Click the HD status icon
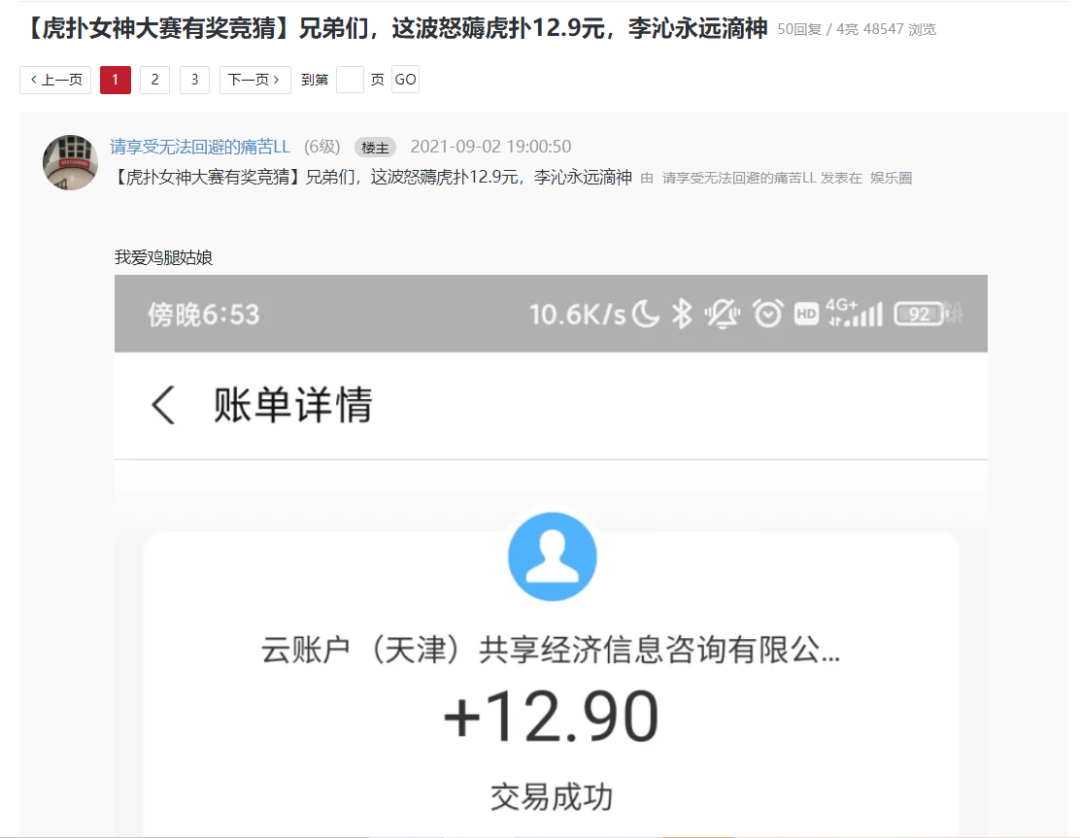Viewport: 1080px width, 838px height. [x=806, y=314]
